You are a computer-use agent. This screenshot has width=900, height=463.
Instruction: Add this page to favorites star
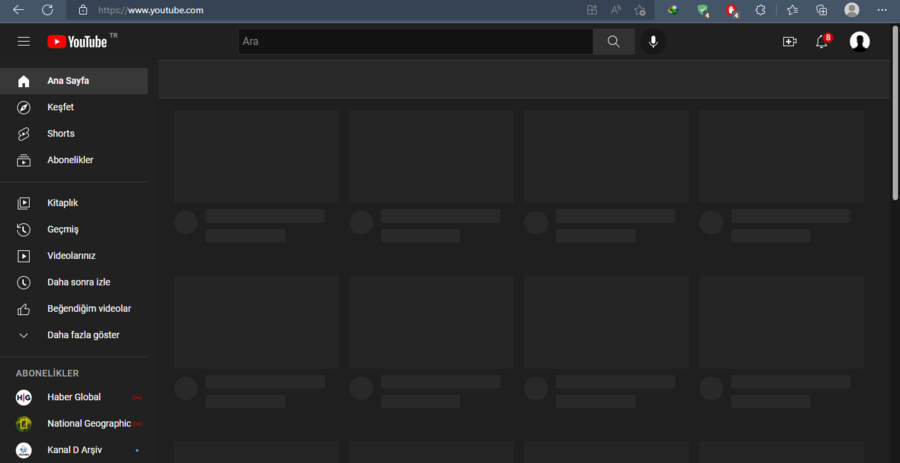pos(640,10)
